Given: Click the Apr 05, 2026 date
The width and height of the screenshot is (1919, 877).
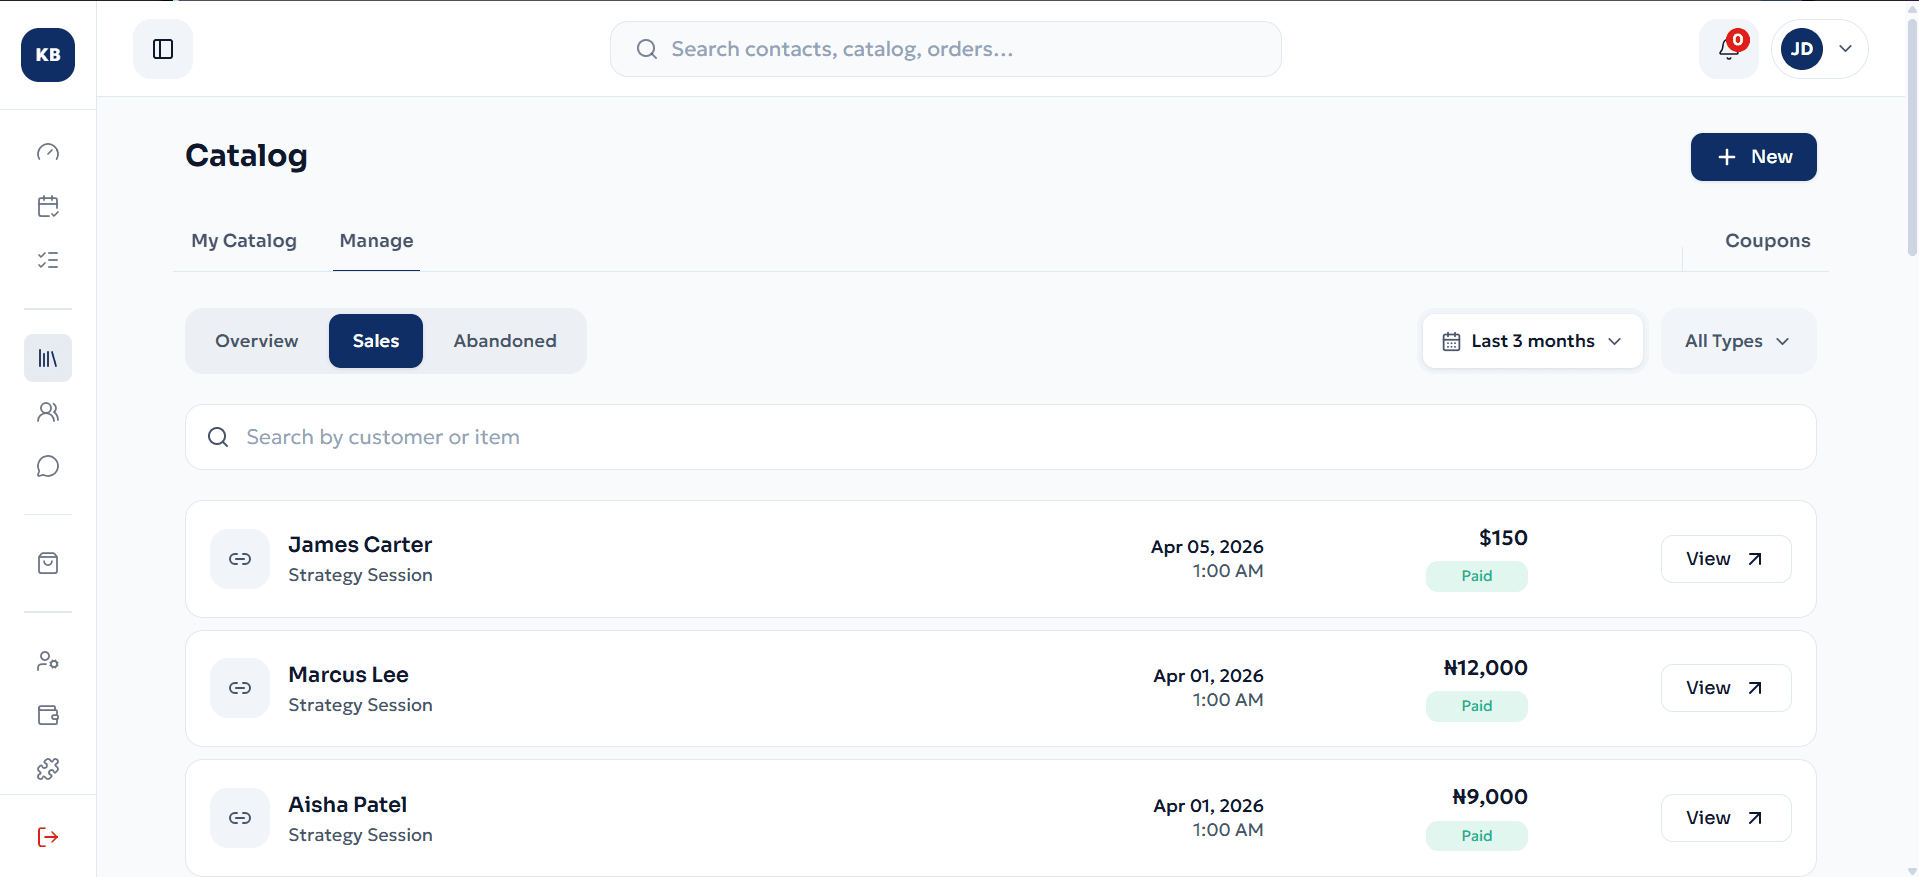Looking at the screenshot, I should pos(1207,547).
